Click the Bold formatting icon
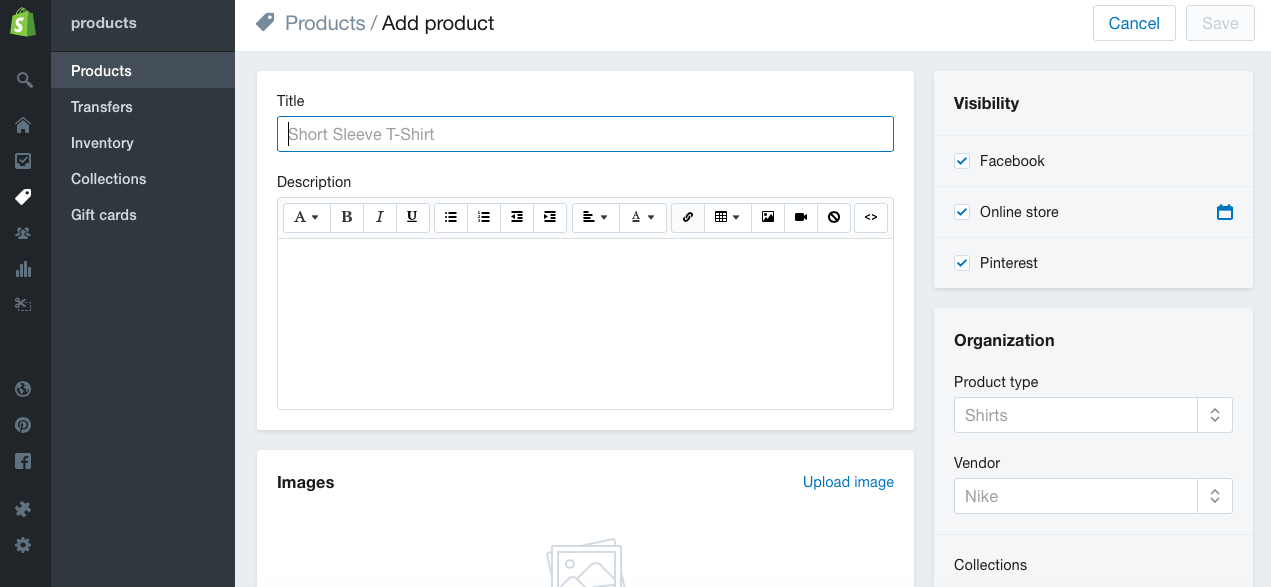 [x=347, y=217]
